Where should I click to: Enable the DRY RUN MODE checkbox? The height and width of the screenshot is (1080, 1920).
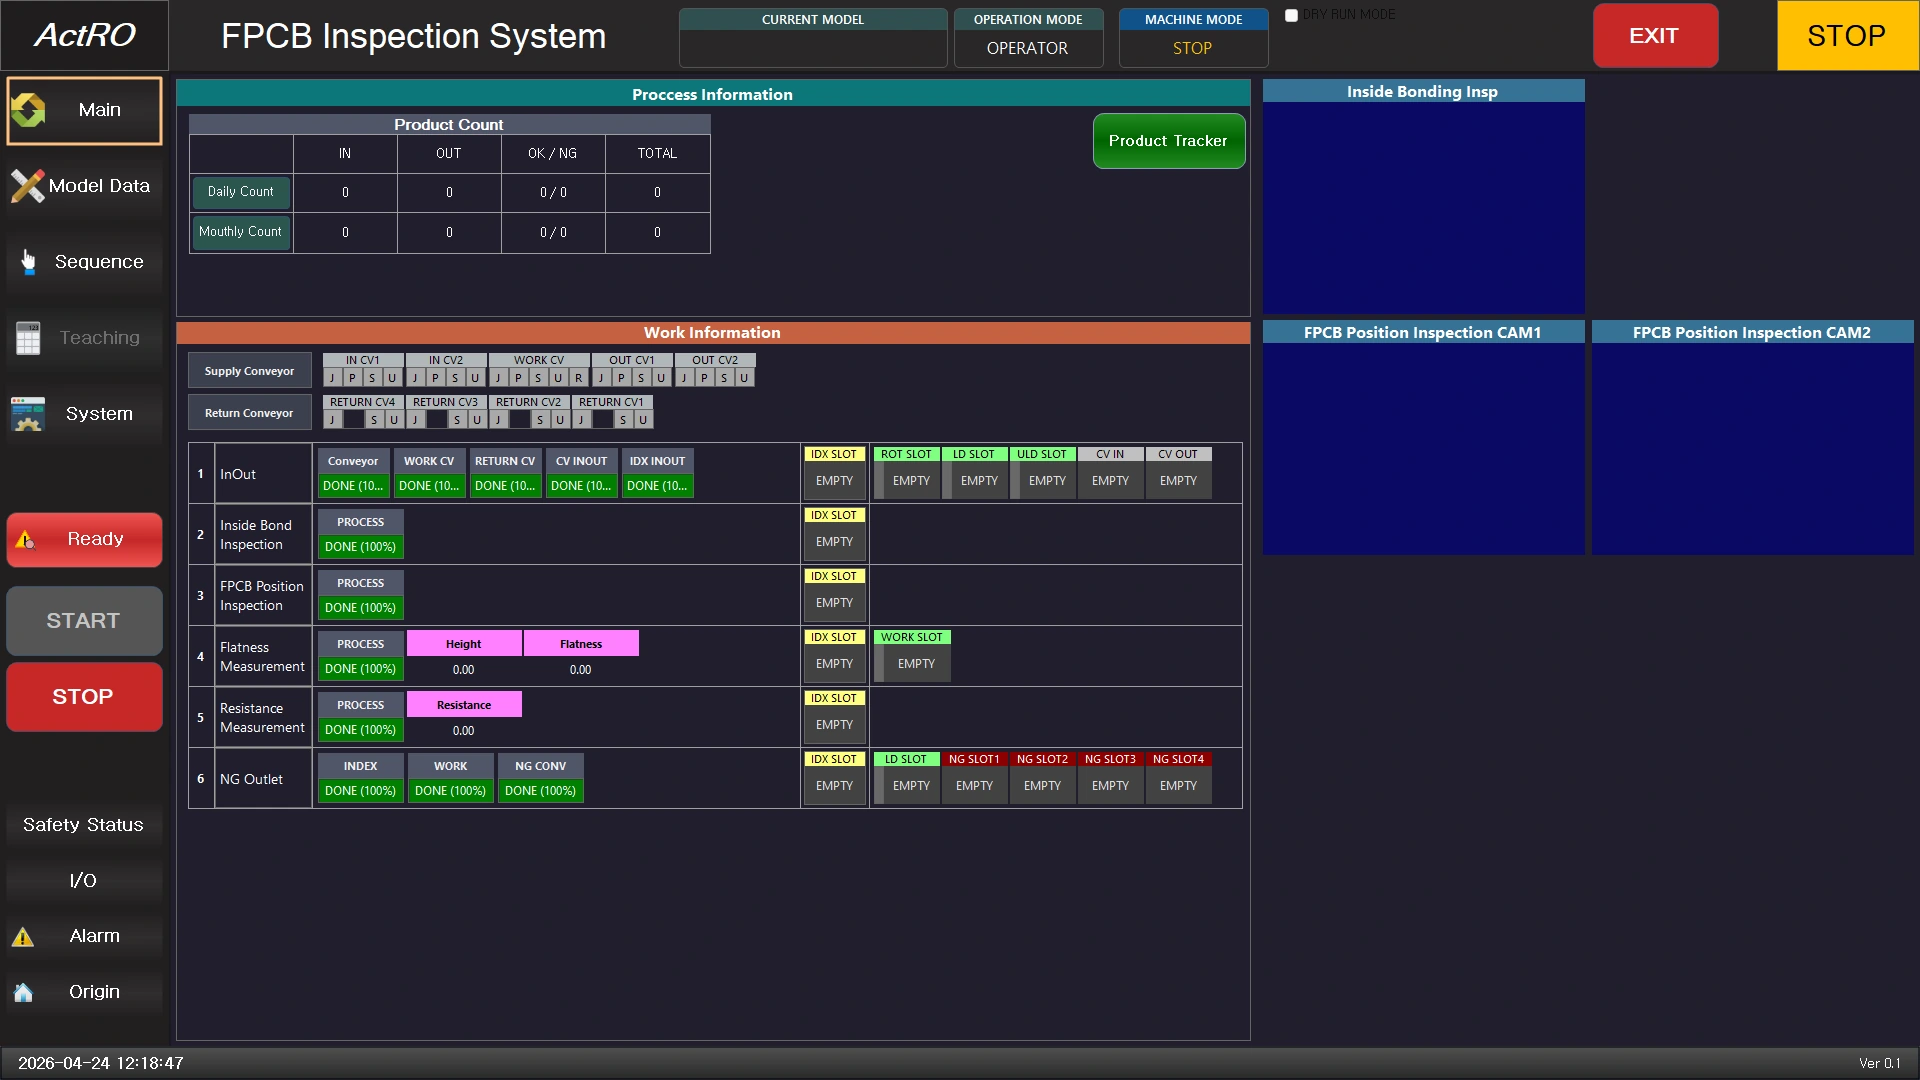(1291, 15)
